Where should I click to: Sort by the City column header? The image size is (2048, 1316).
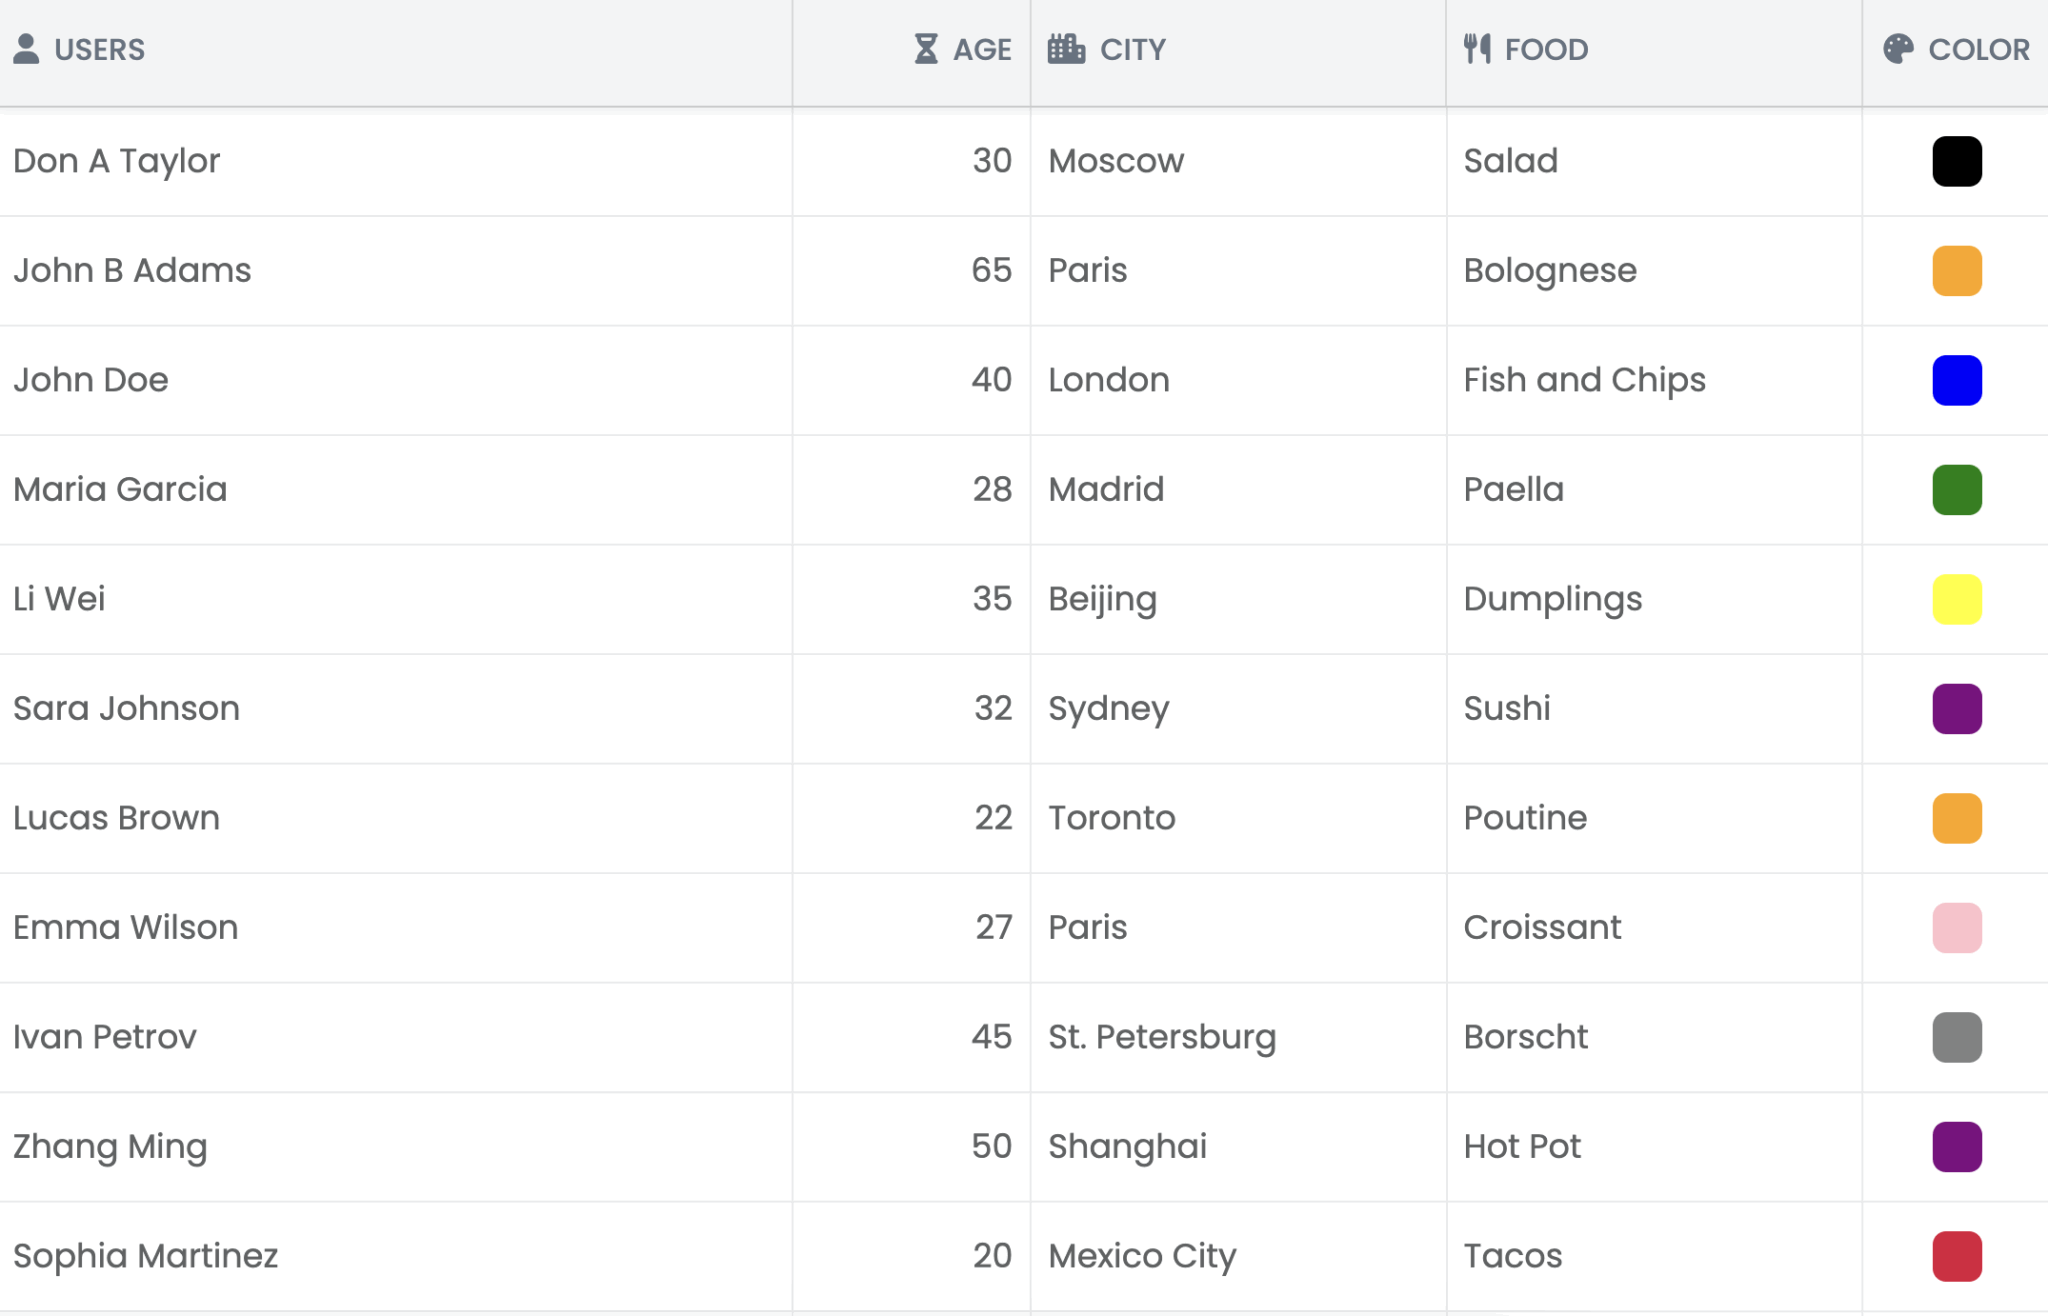1132,49
